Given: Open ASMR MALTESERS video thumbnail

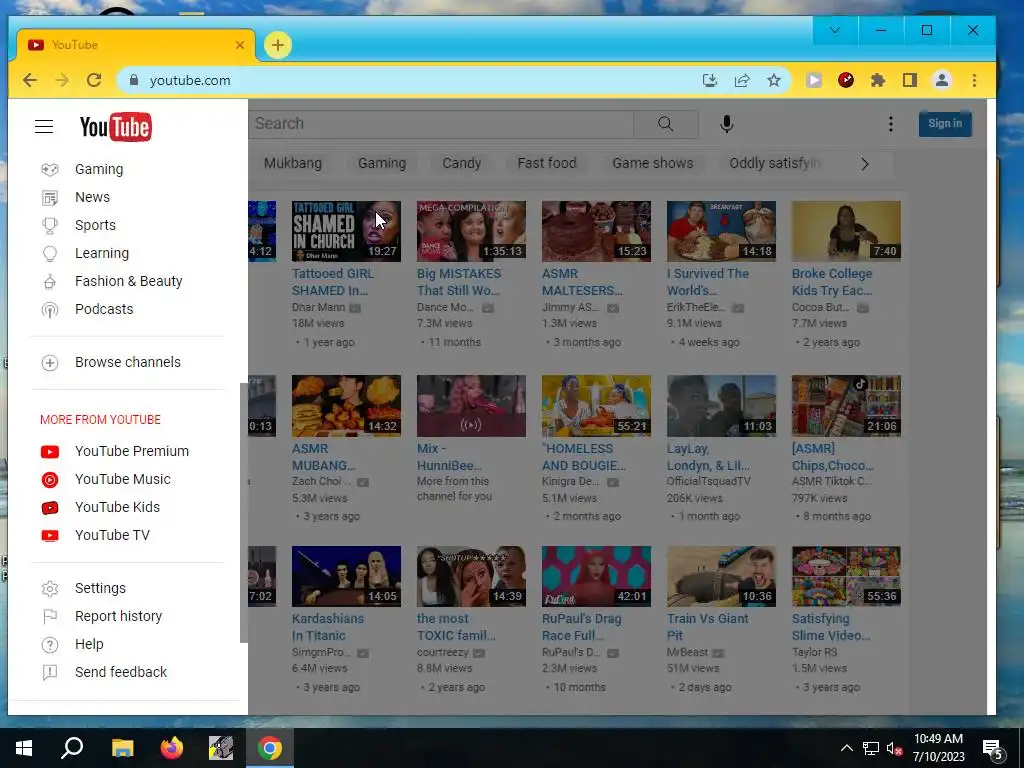Looking at the screenshot, I should tap(596, 231).
